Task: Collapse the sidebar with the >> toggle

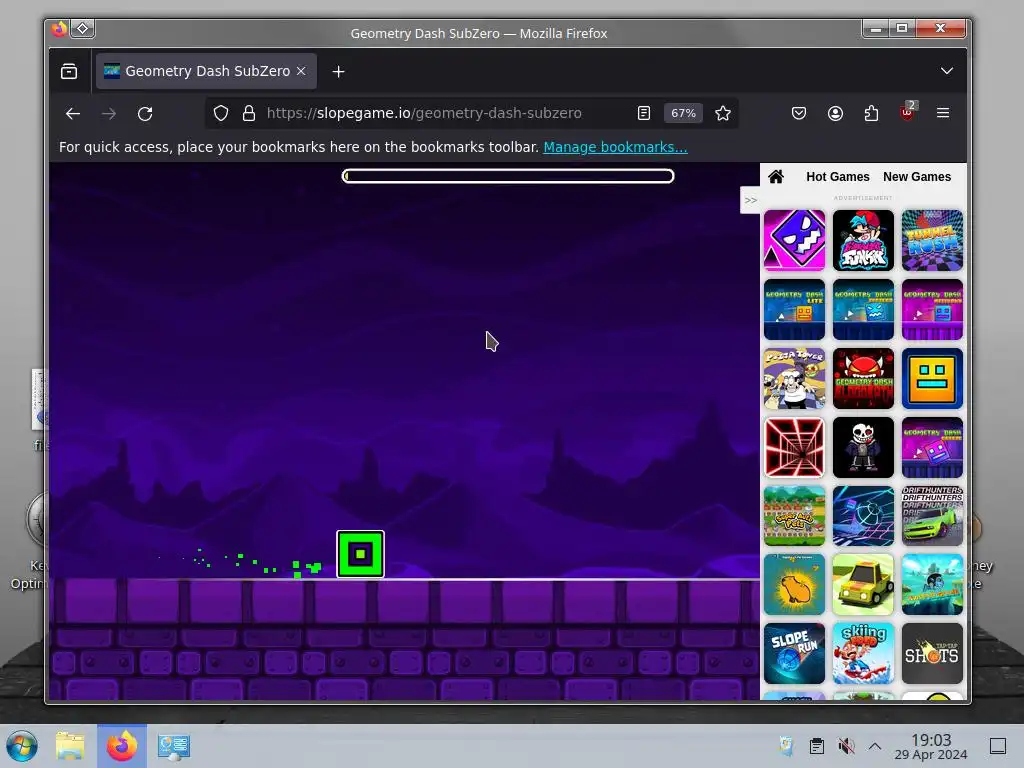Action: click(750, 200)
